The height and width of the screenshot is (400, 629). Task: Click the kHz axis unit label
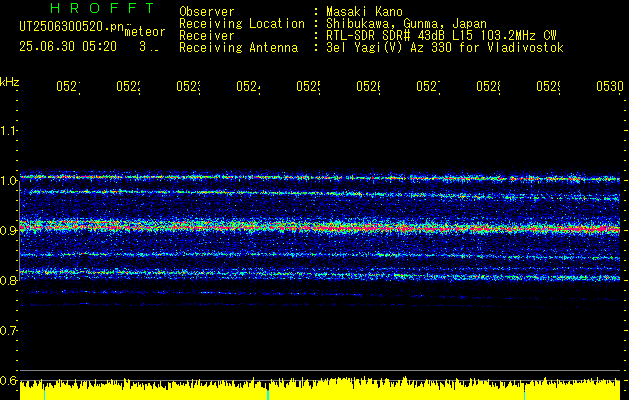10,82
